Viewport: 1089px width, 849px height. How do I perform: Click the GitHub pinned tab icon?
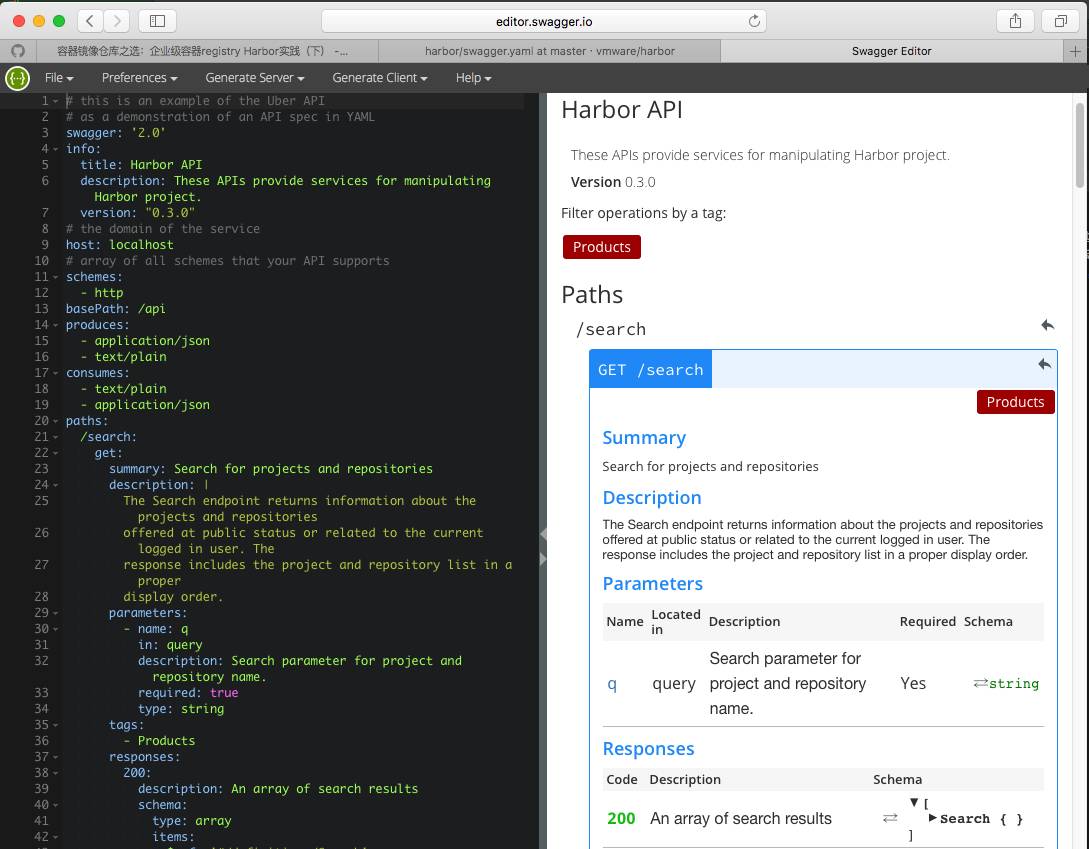[x=17, y=51]
